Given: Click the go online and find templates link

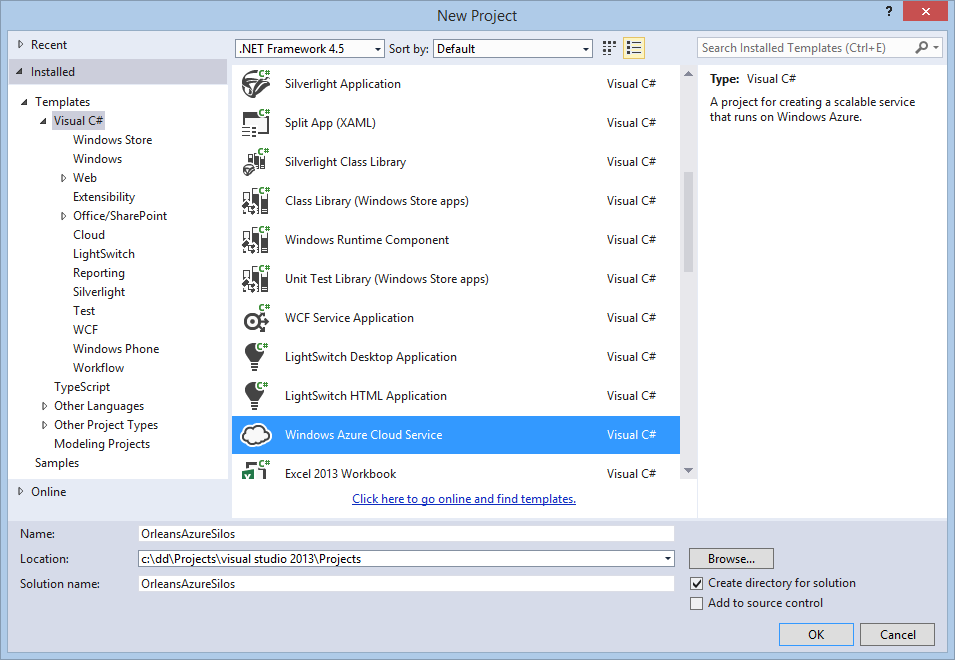Looking at the screenshot, I should 464,498.
